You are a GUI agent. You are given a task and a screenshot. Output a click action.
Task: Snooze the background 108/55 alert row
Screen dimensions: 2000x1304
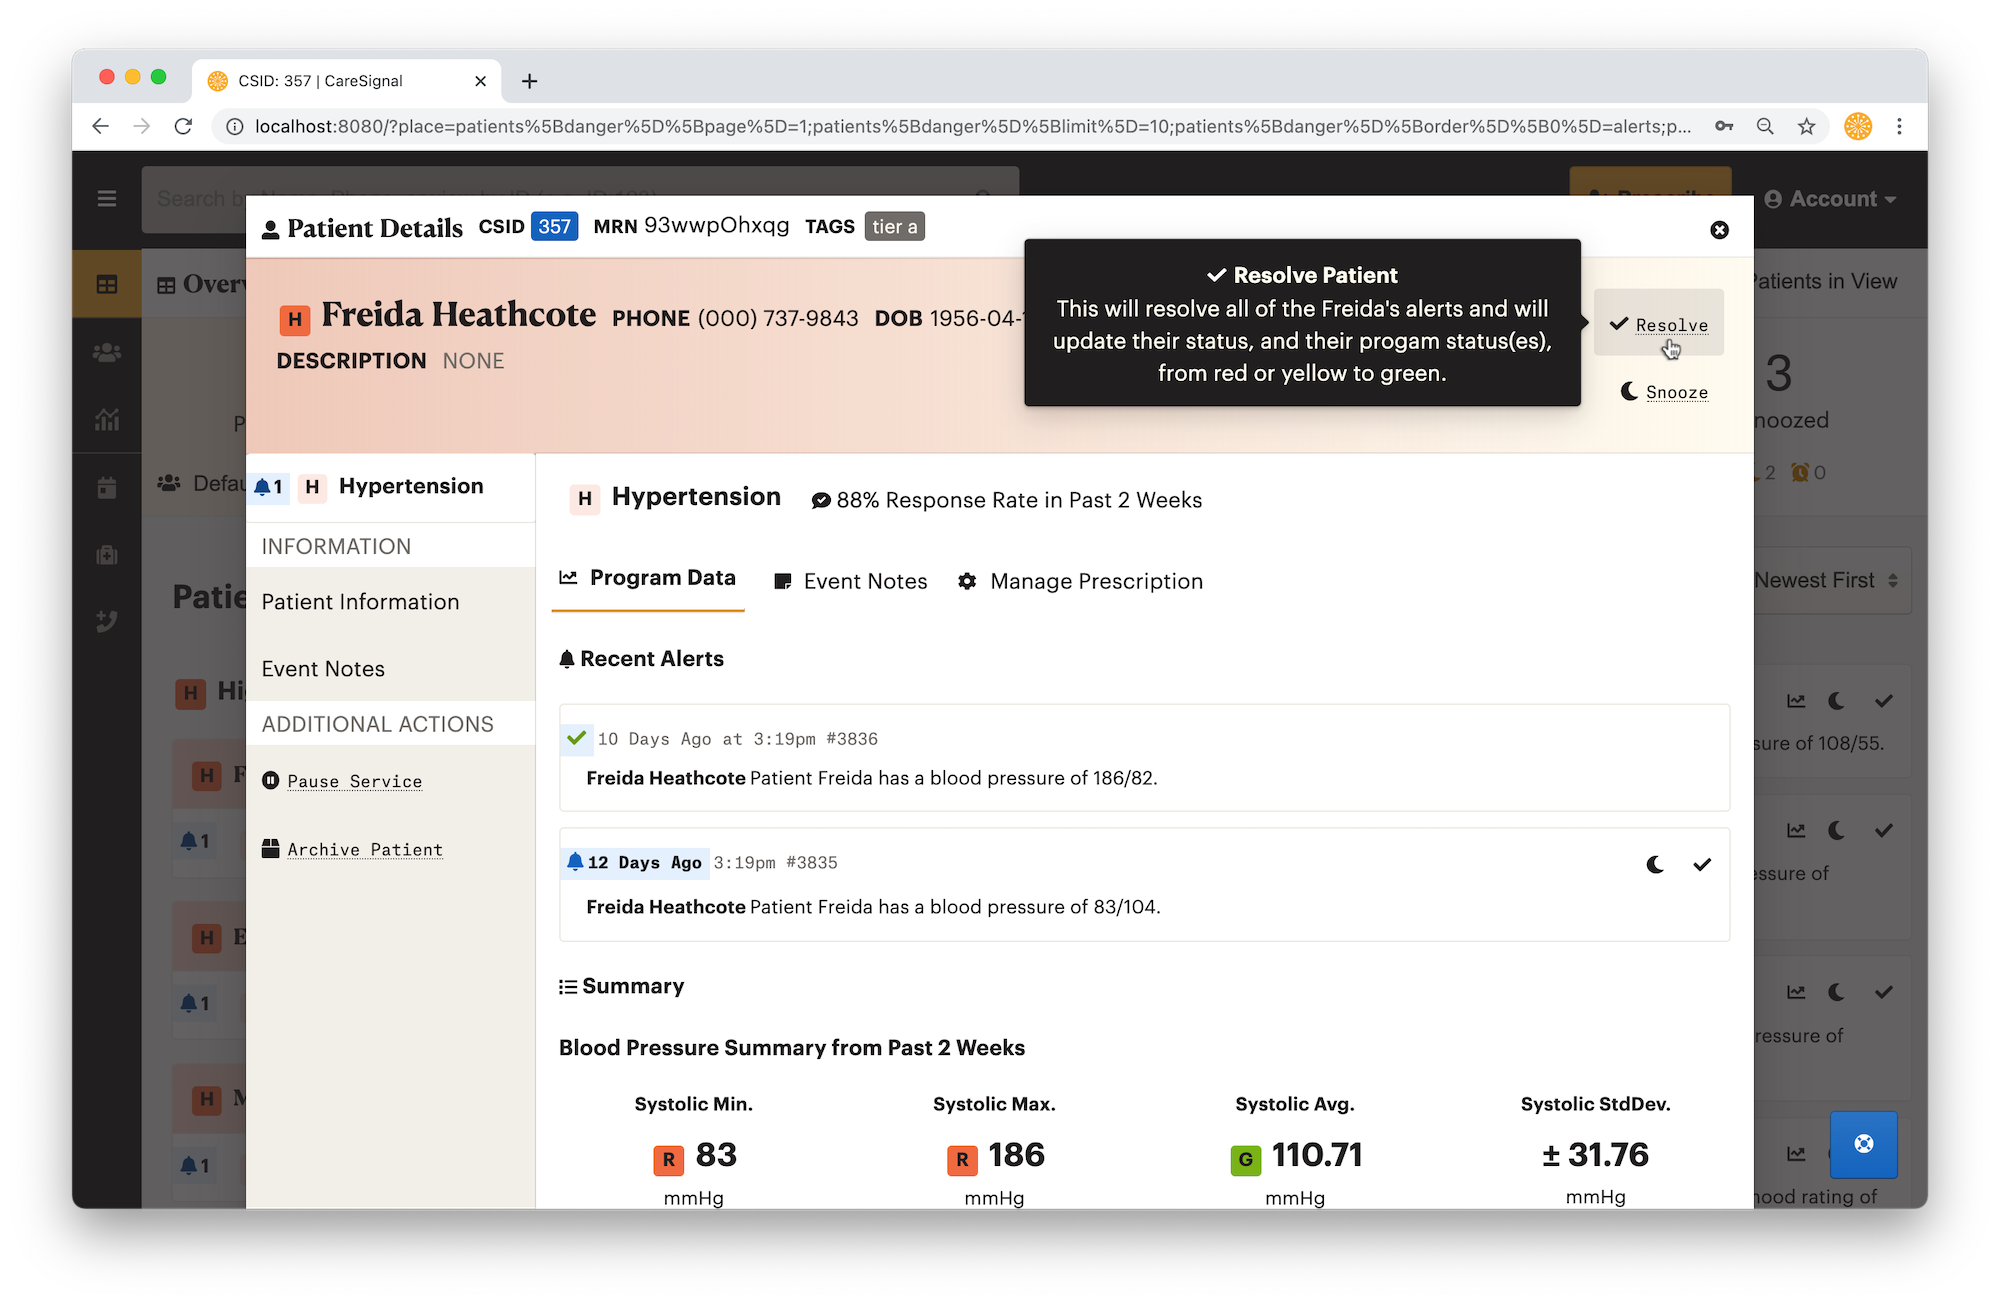tap(1836, 701)
